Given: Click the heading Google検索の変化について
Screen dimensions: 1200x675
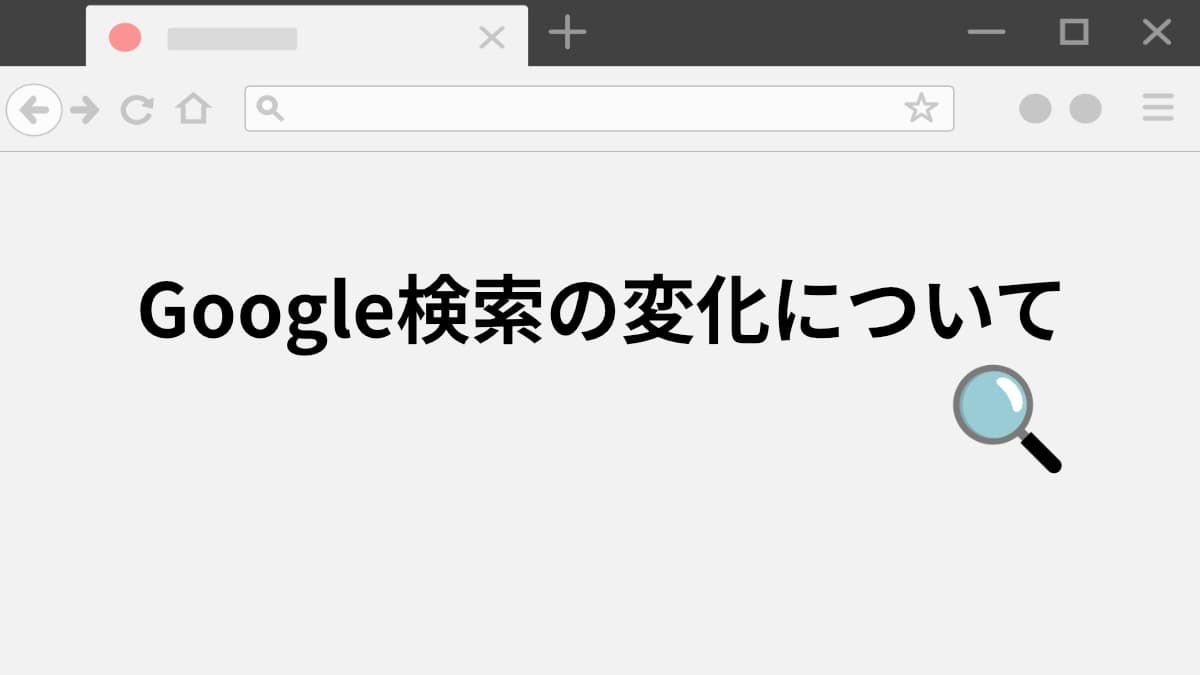Looking at the screenshot, I should click(x=599, y=310).
